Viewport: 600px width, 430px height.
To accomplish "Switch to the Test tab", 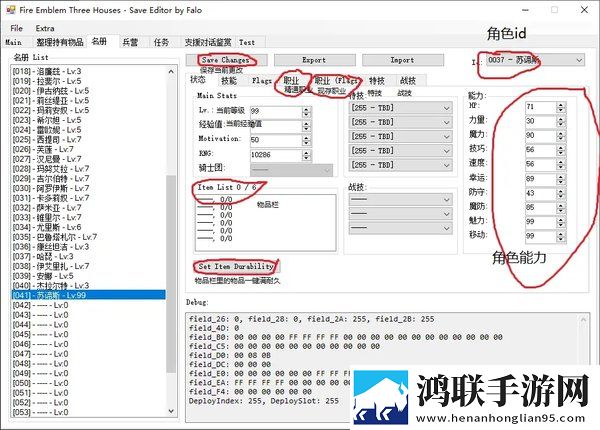I will pos(247,42).
